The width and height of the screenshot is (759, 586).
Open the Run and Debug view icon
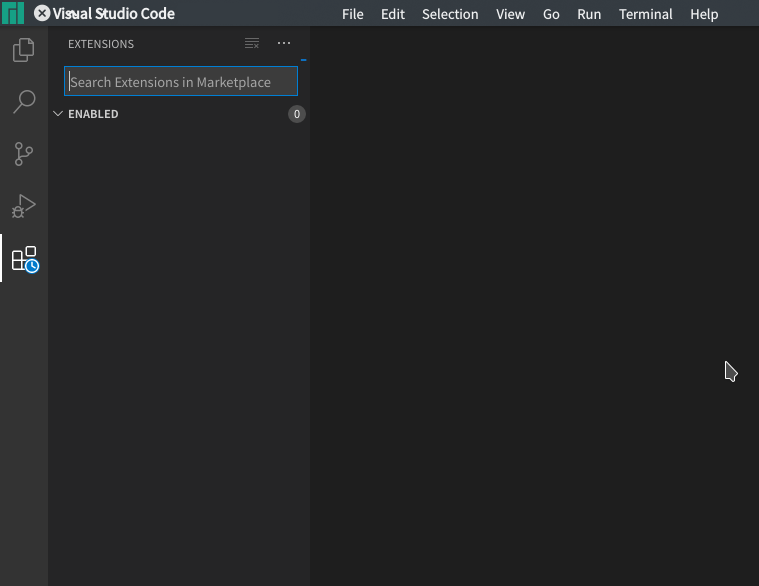(24, 206)
